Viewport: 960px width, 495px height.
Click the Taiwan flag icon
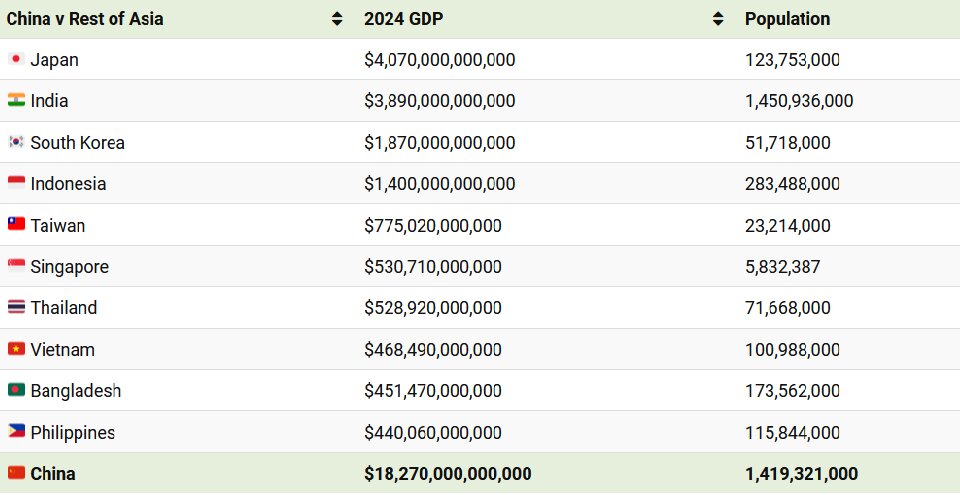point(16,226)
